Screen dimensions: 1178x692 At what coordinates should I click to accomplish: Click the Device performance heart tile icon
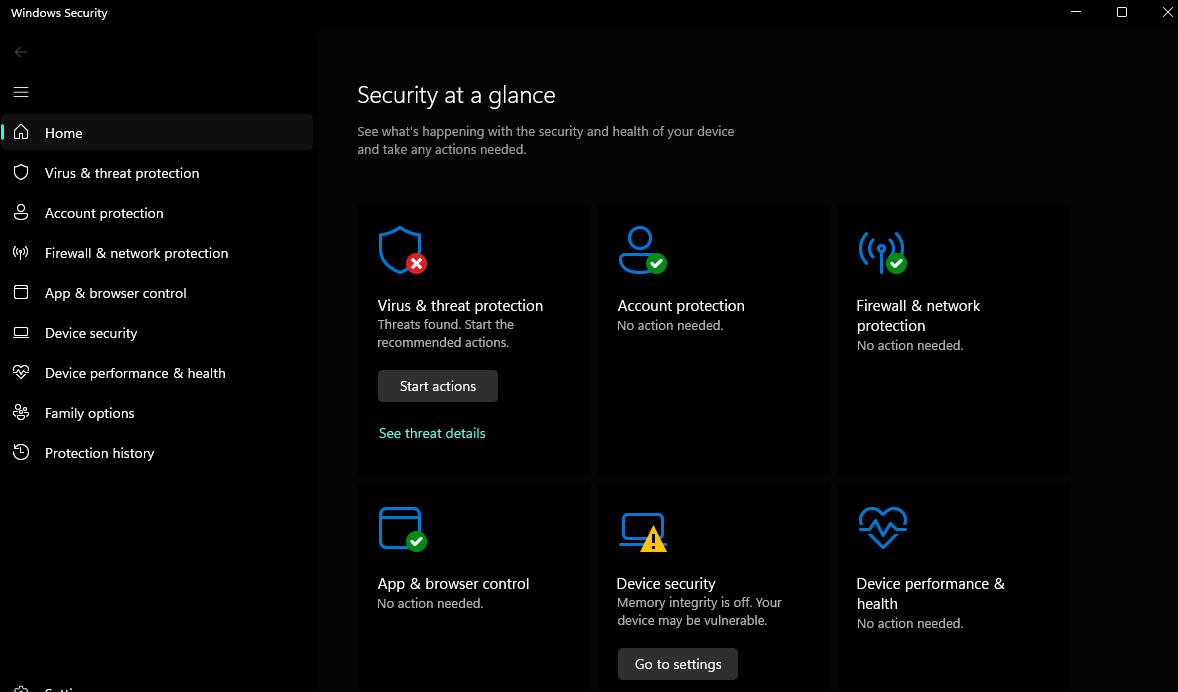(x=883, y=527)
